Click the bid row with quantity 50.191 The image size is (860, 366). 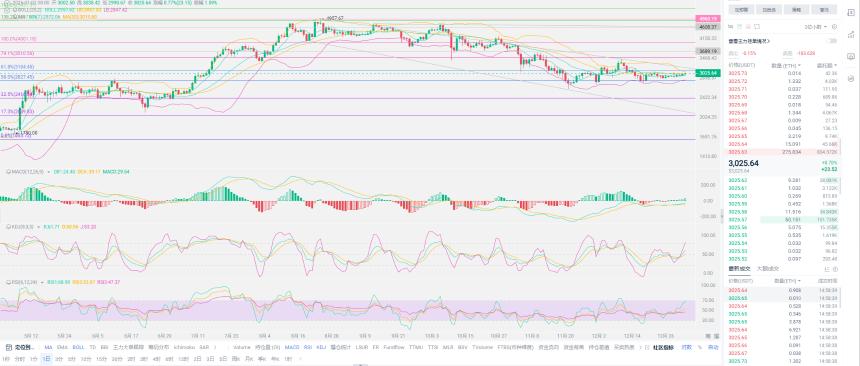(x=783, y=219)
